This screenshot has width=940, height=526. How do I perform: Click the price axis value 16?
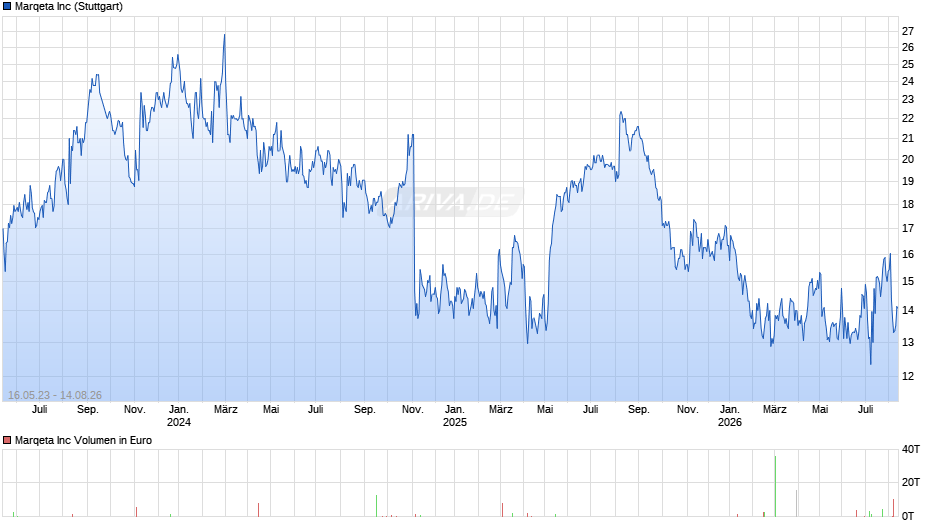[x=908, y=254]
